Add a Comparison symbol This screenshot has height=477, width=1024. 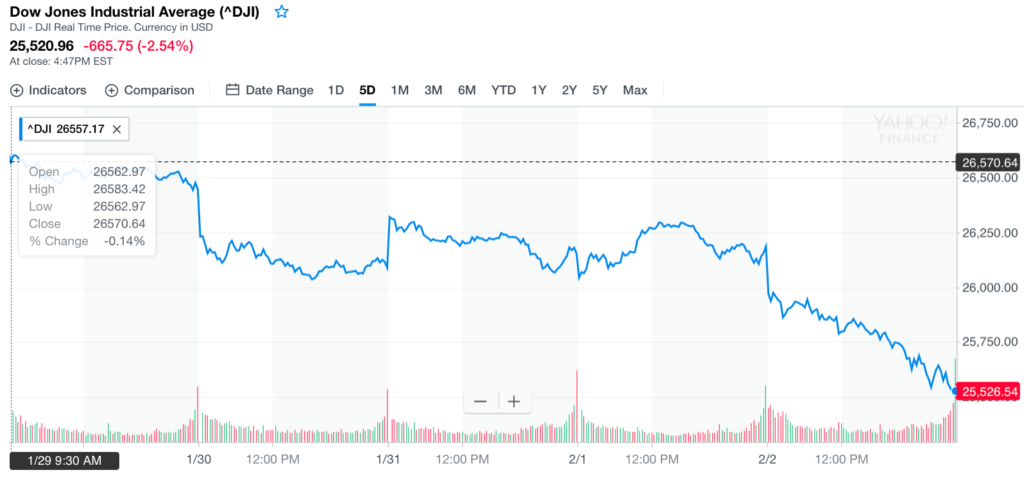150,90
